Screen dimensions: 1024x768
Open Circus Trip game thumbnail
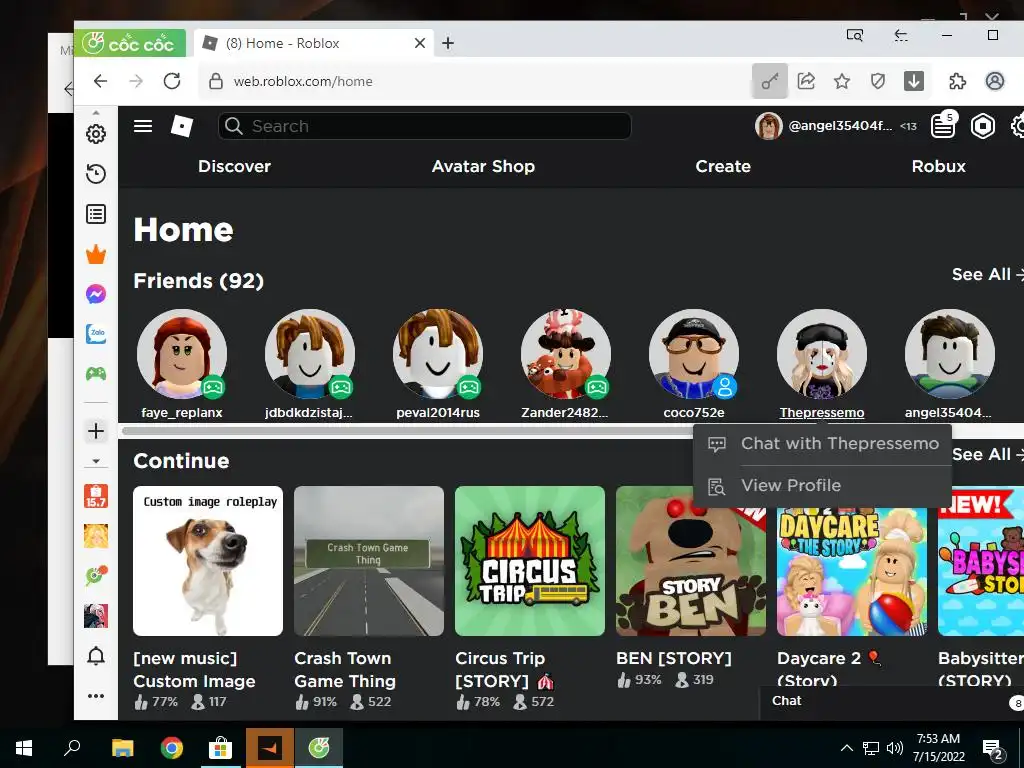[x=530, y=561]
